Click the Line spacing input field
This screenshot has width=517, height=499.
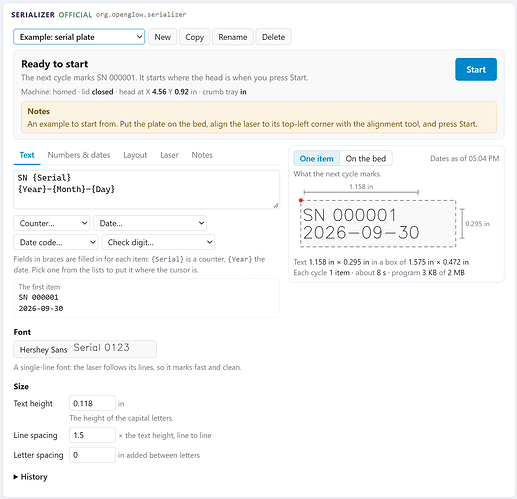(x=92, y=435)
